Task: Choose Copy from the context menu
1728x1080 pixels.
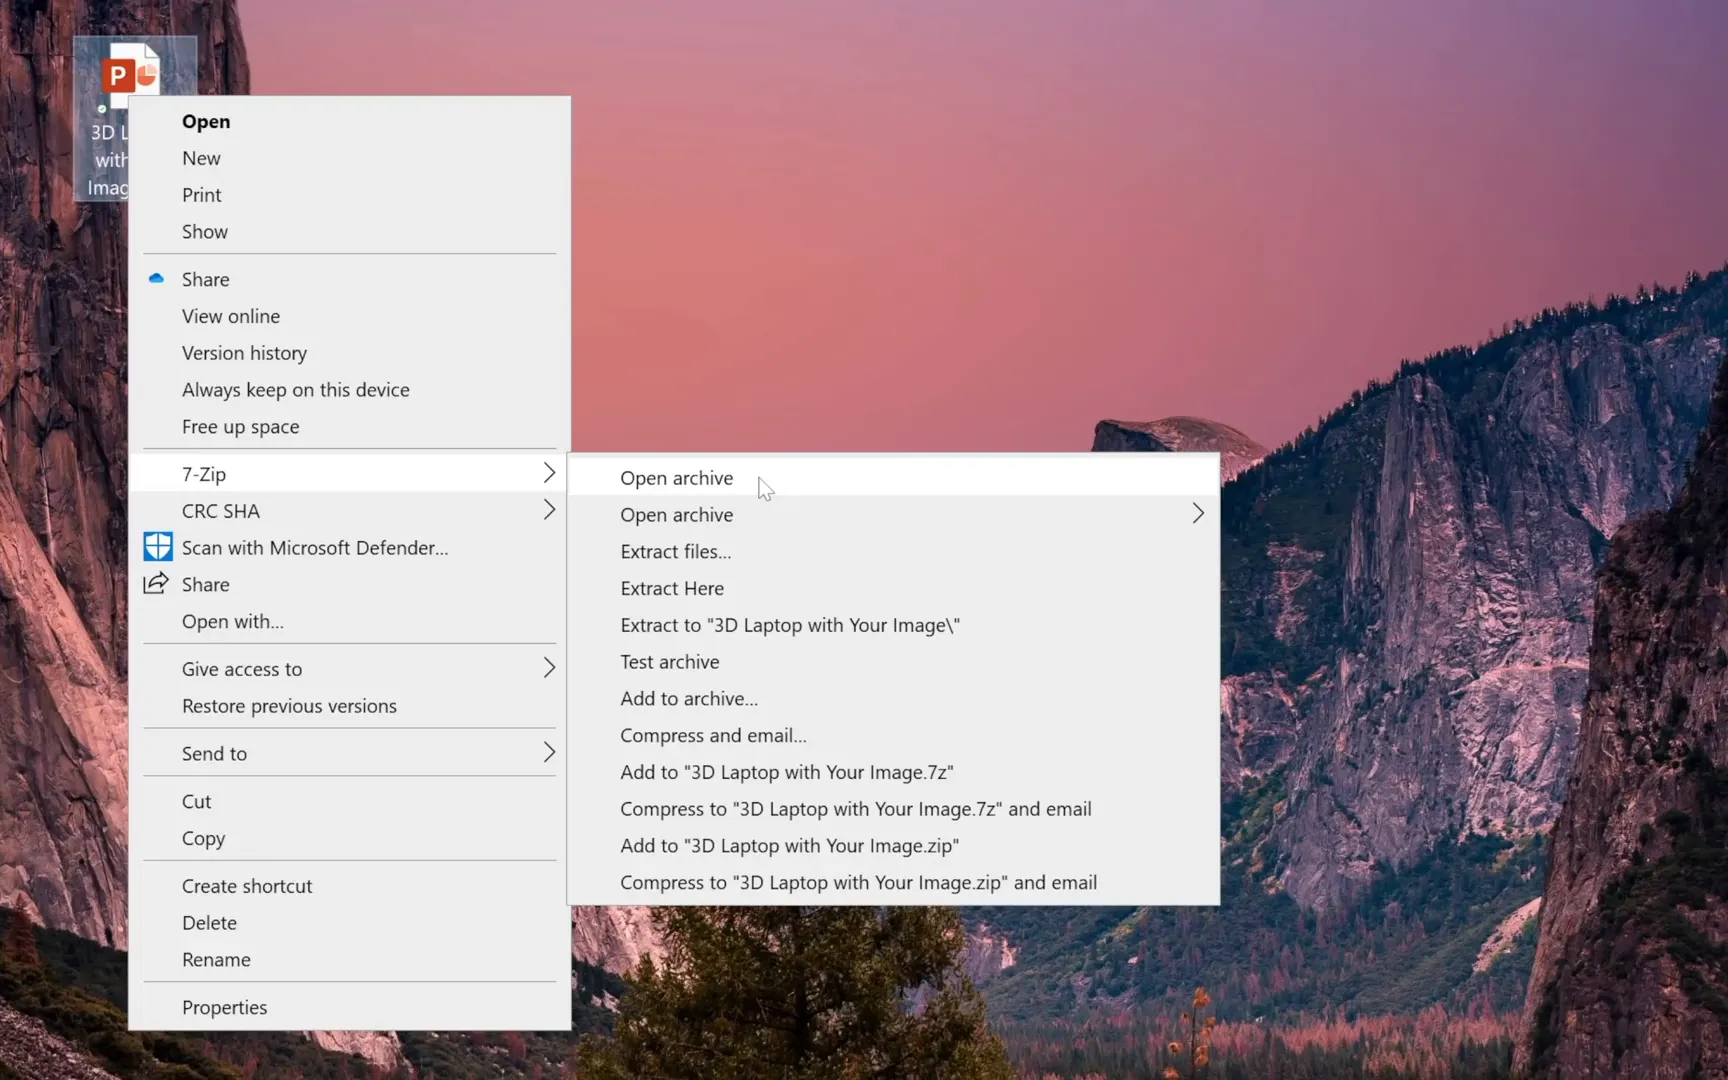Action: [x=350, y=839]
